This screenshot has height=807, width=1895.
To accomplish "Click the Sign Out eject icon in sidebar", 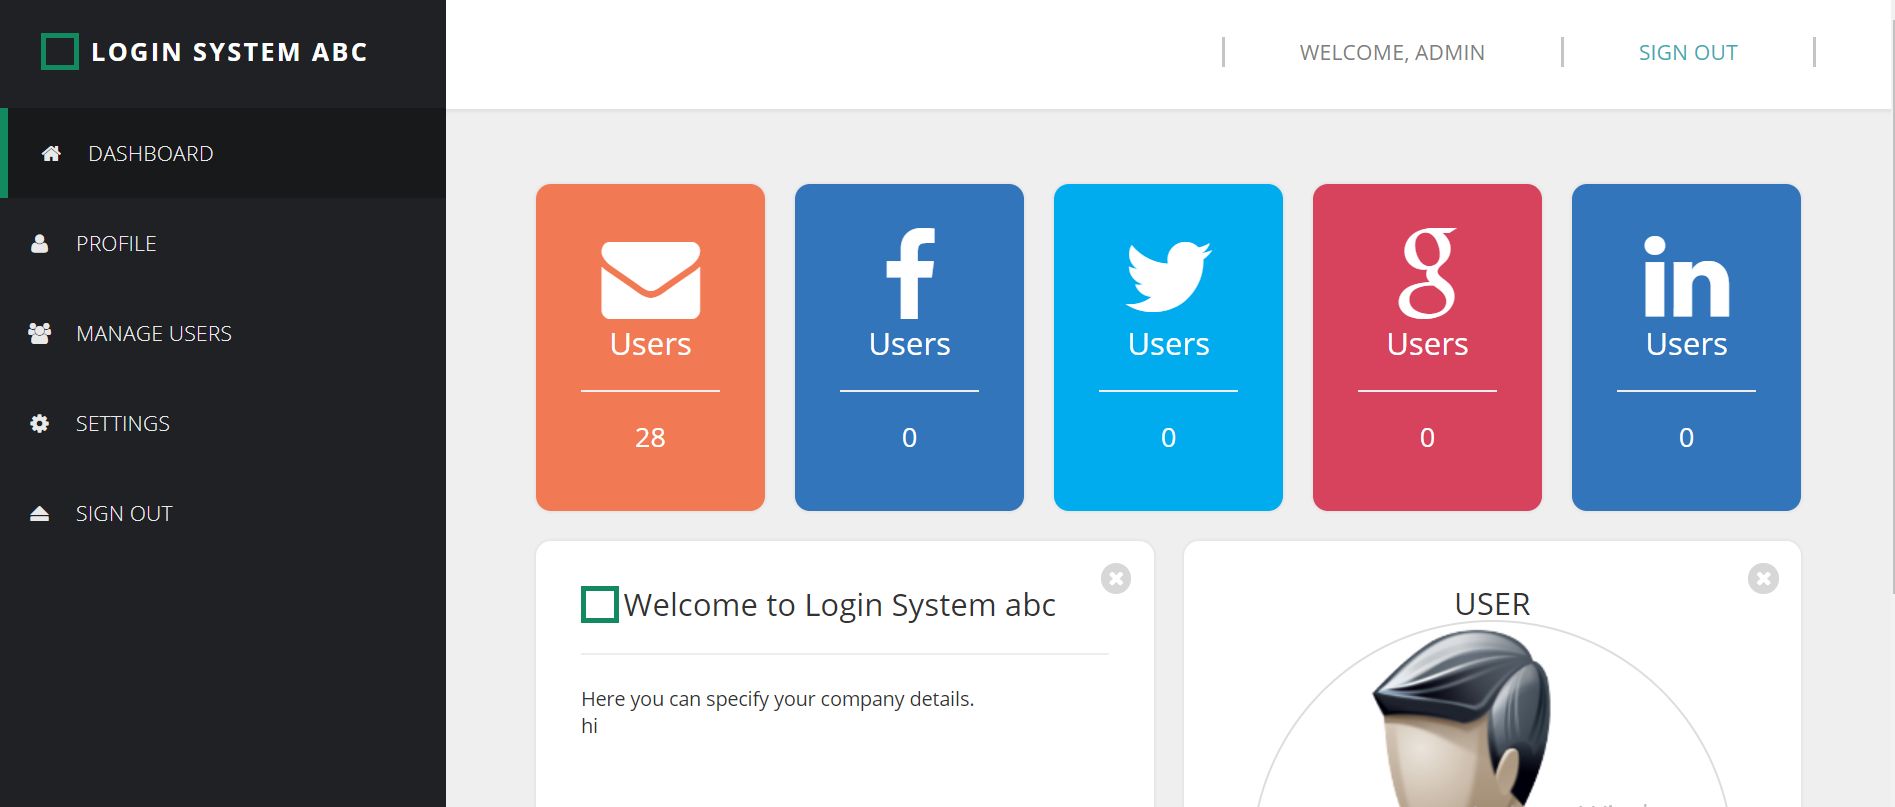I will [40, 513].
